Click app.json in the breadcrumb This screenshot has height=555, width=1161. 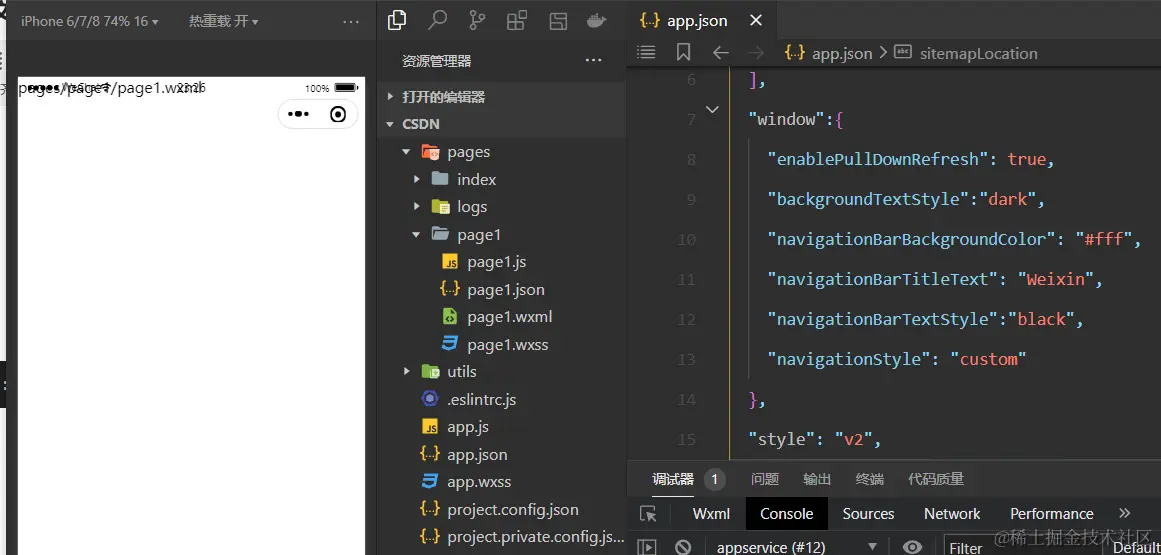coord(842,53)
